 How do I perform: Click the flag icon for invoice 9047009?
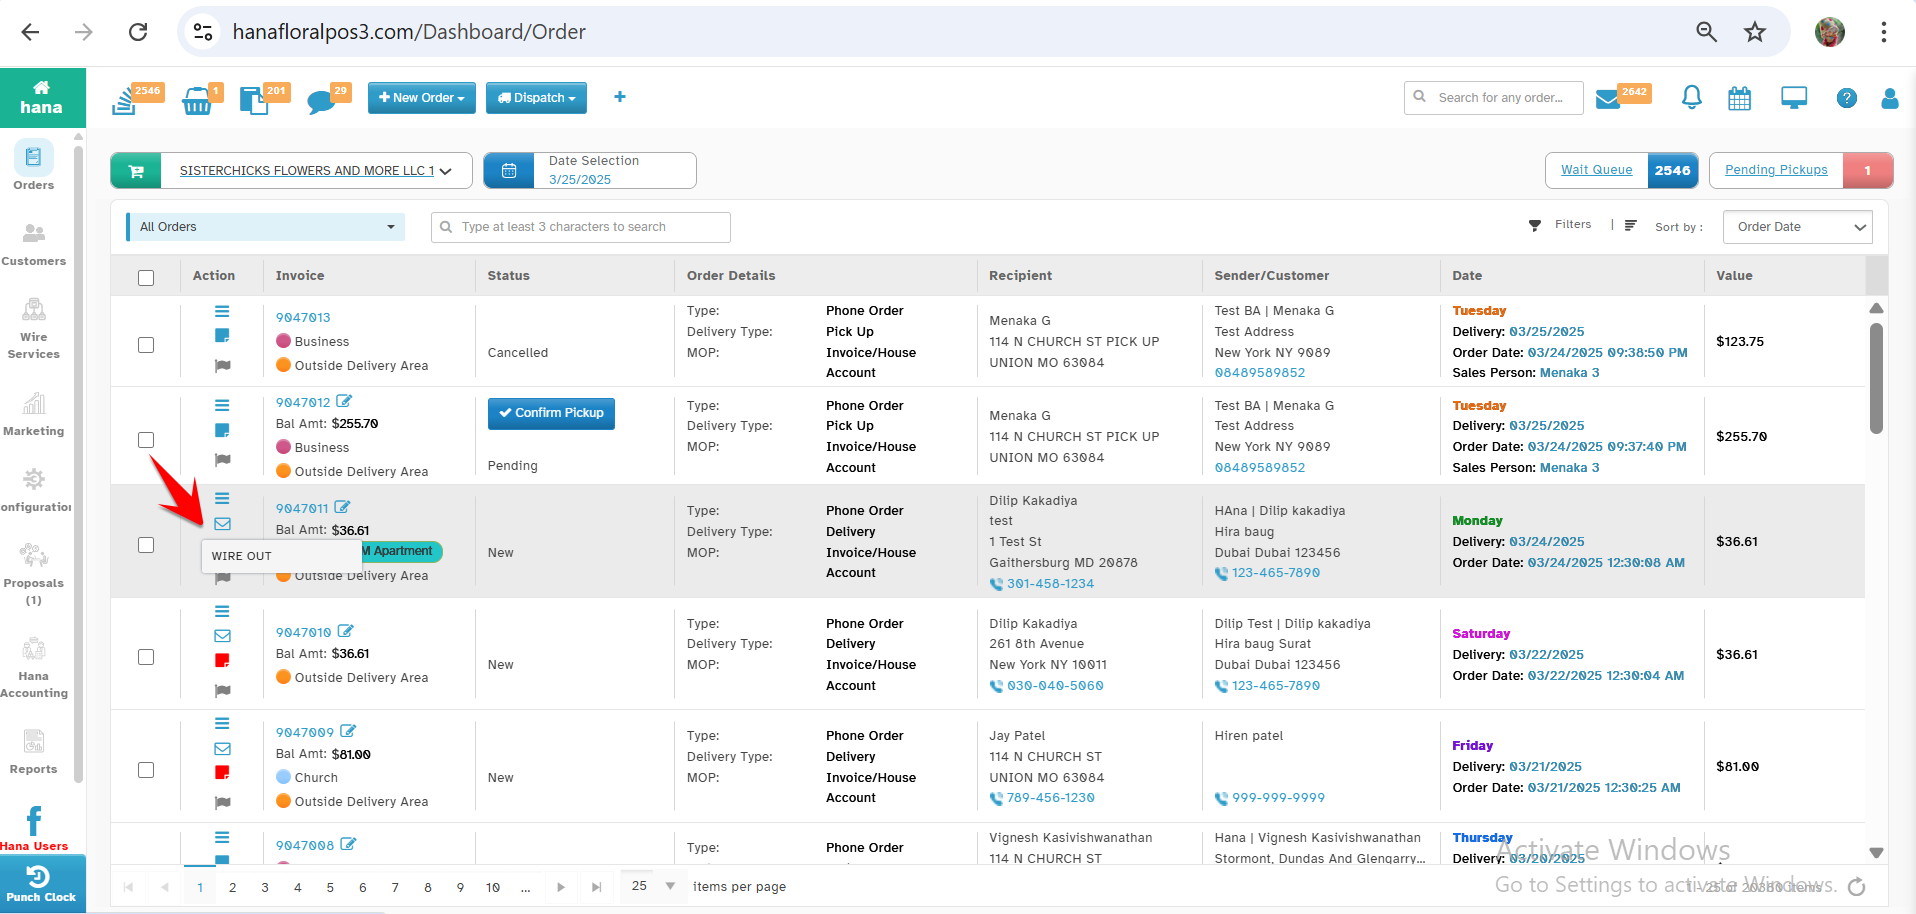point(222,803)
